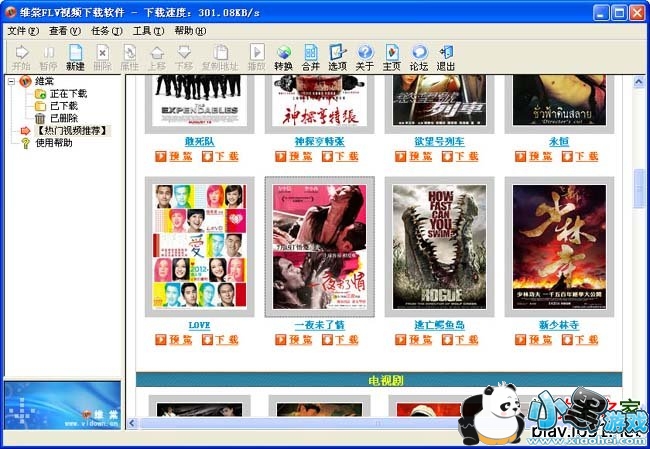
Task: Collapse the 维棠 tree root node
Action: pos(11,81)
